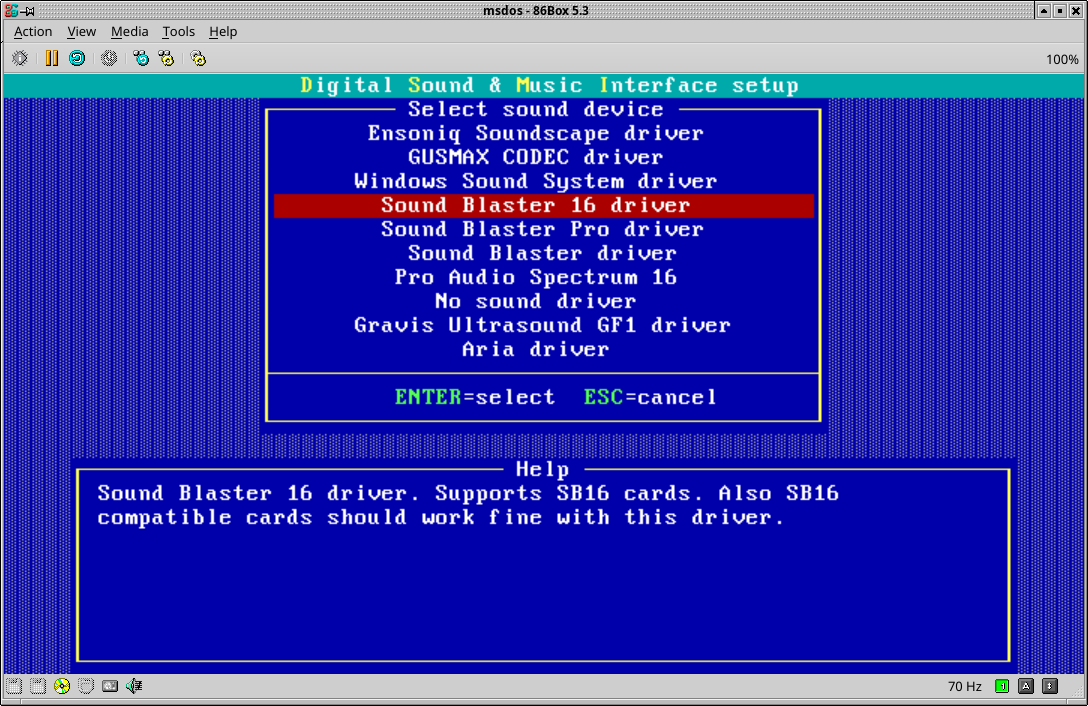
Task: Click the speaker sound icon in status bar
Action: point(134,686)
